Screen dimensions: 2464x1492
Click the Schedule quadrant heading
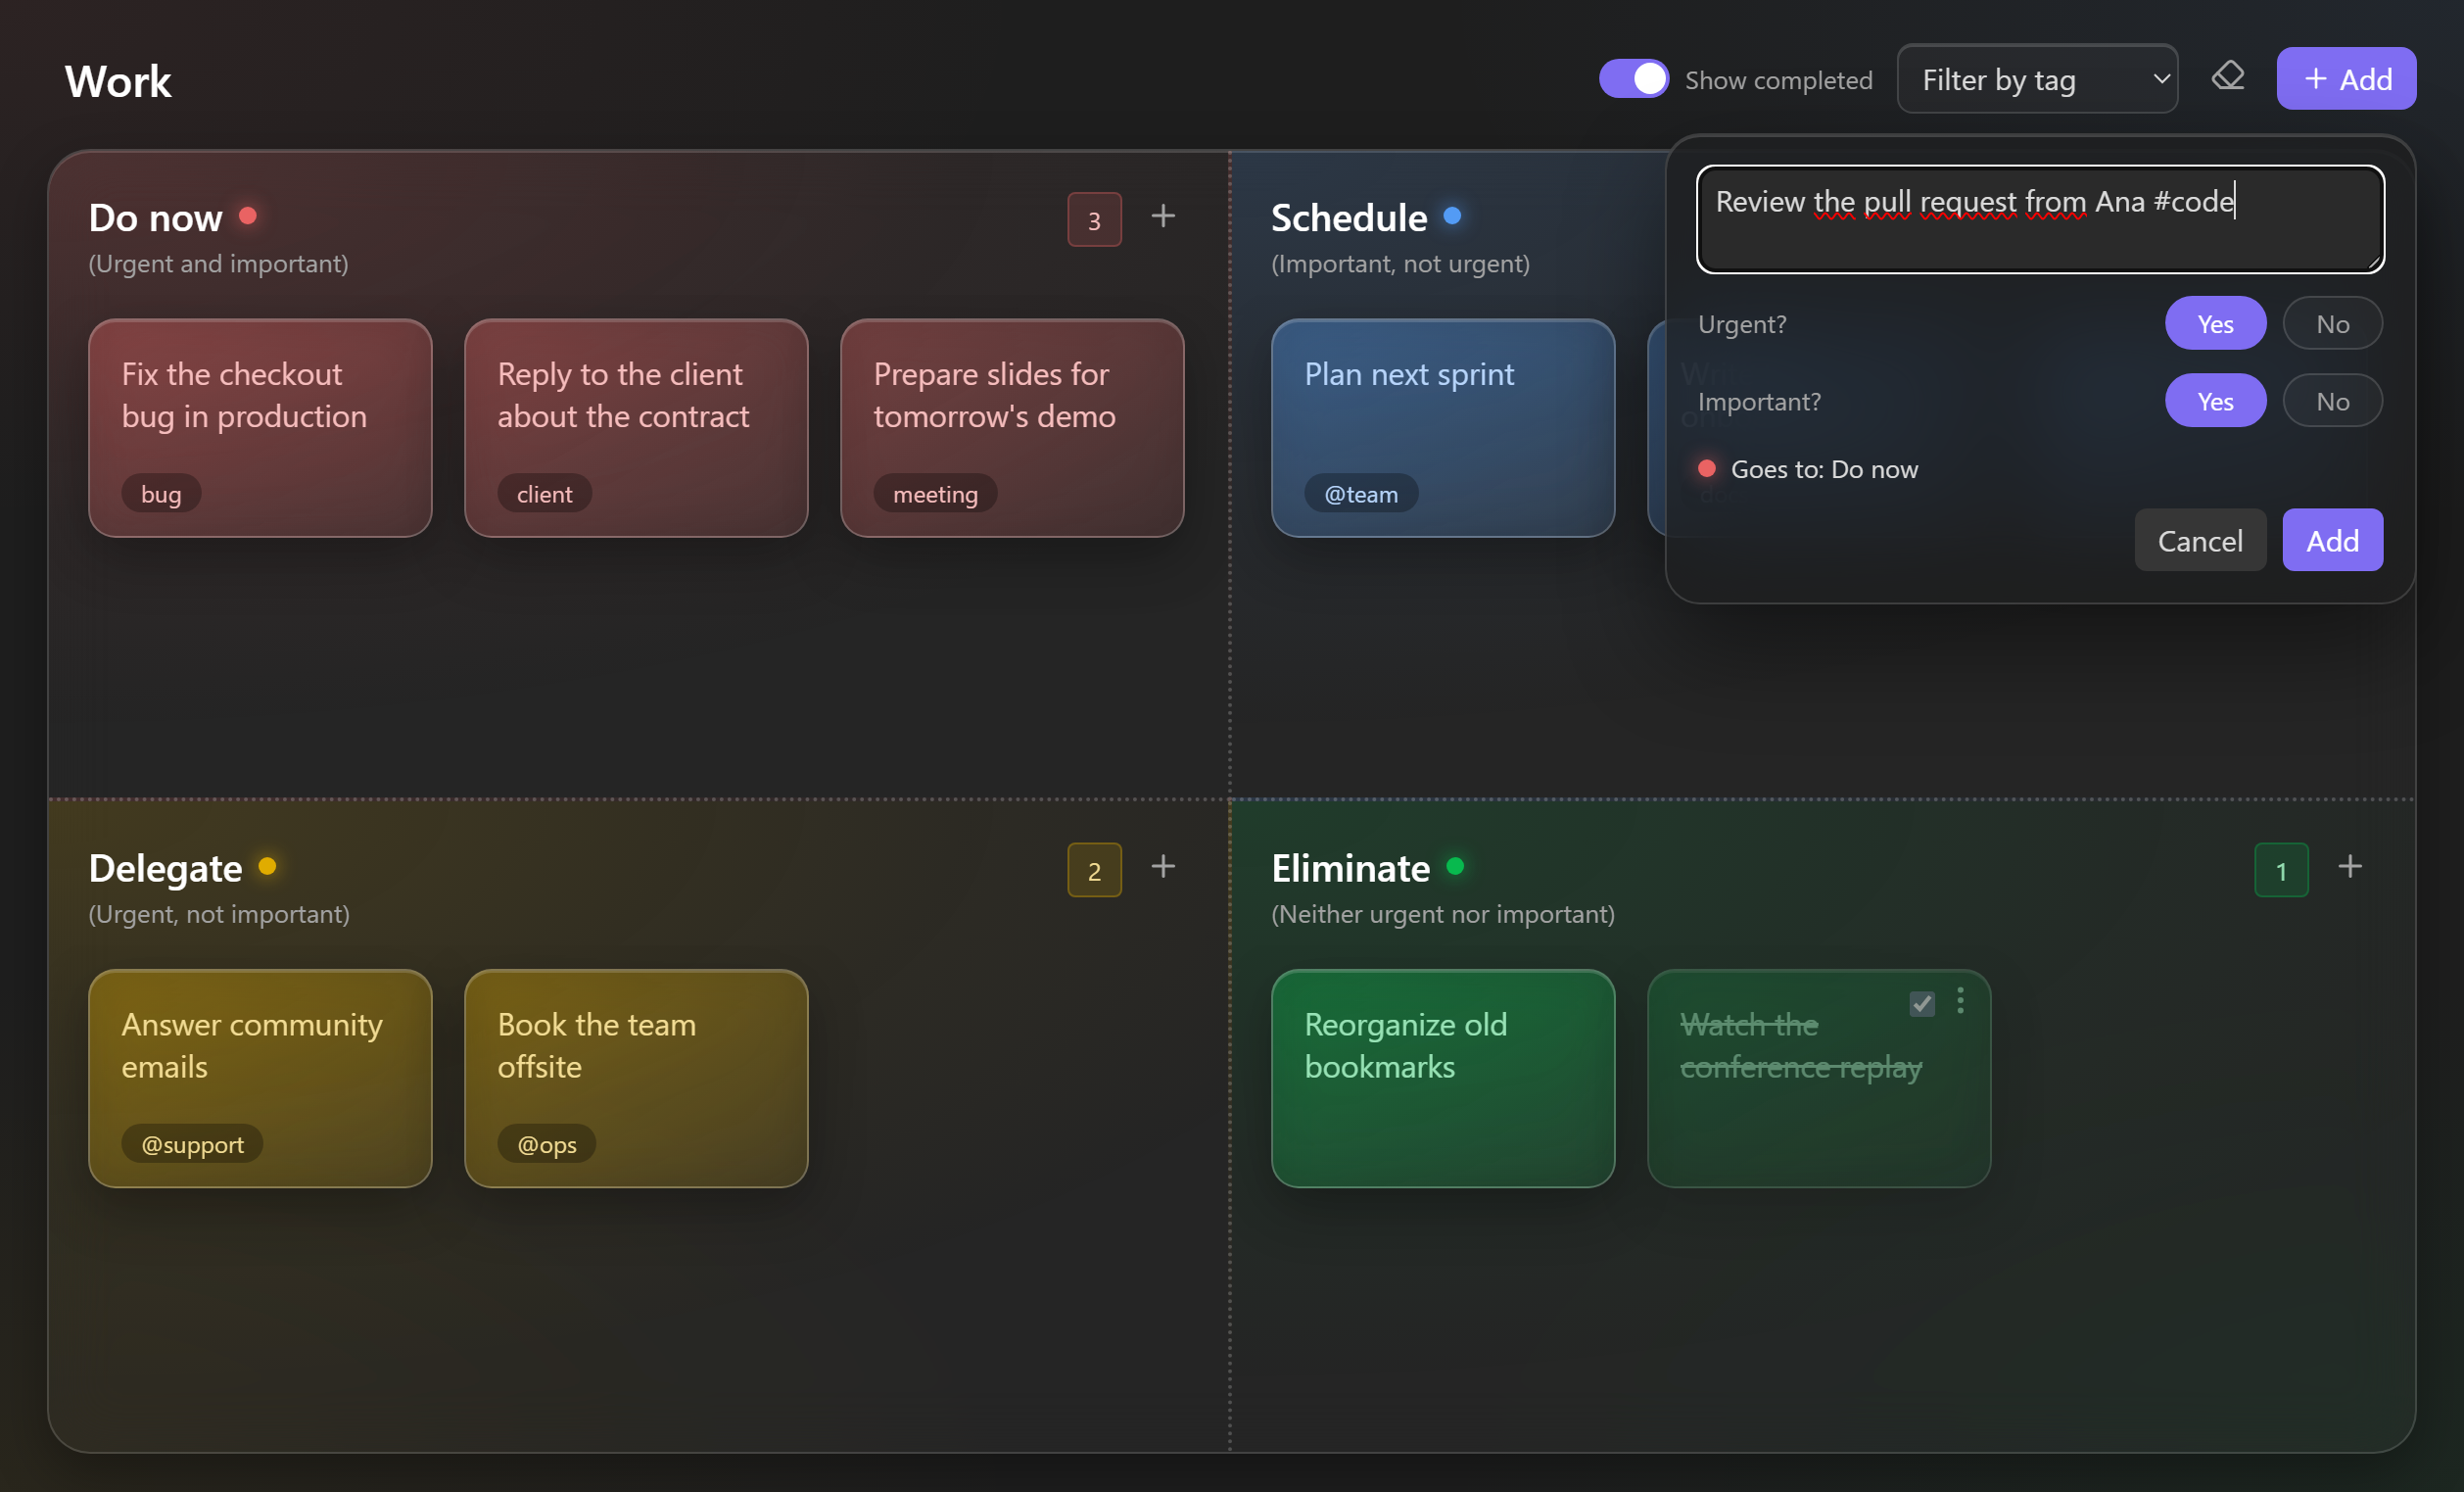1349,218
